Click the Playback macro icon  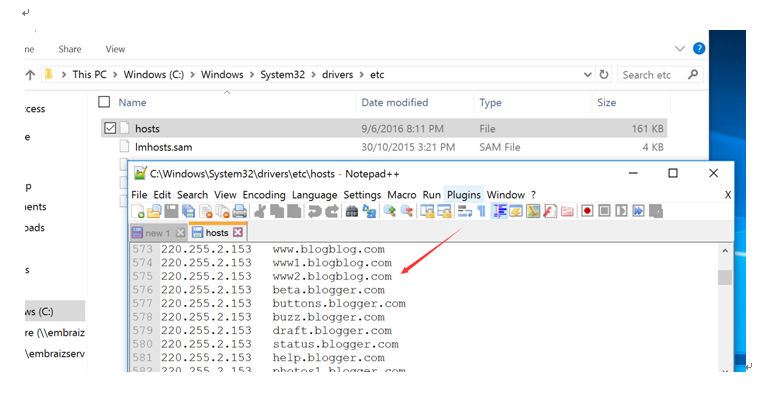coord(621,211)
